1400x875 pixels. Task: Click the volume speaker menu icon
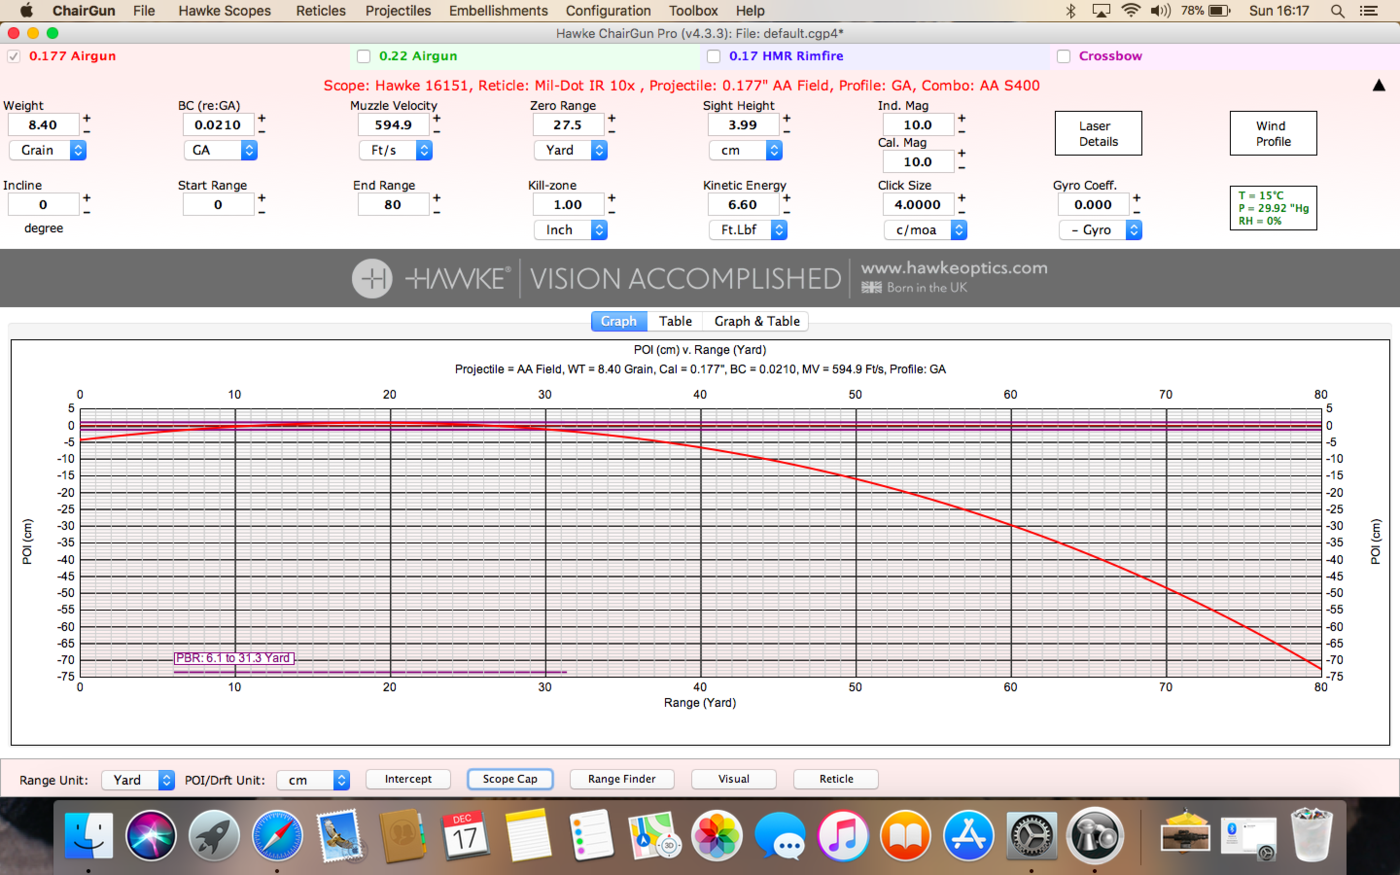[1160, 11]
